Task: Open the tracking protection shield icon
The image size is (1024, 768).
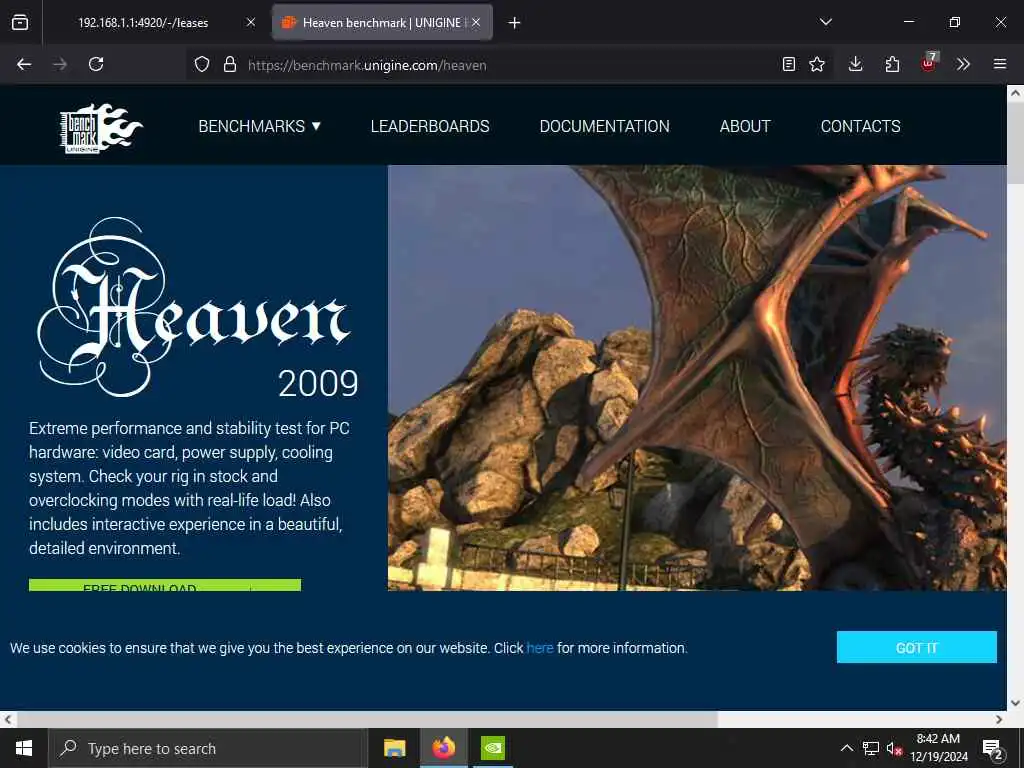Action: tap(202, 64)
